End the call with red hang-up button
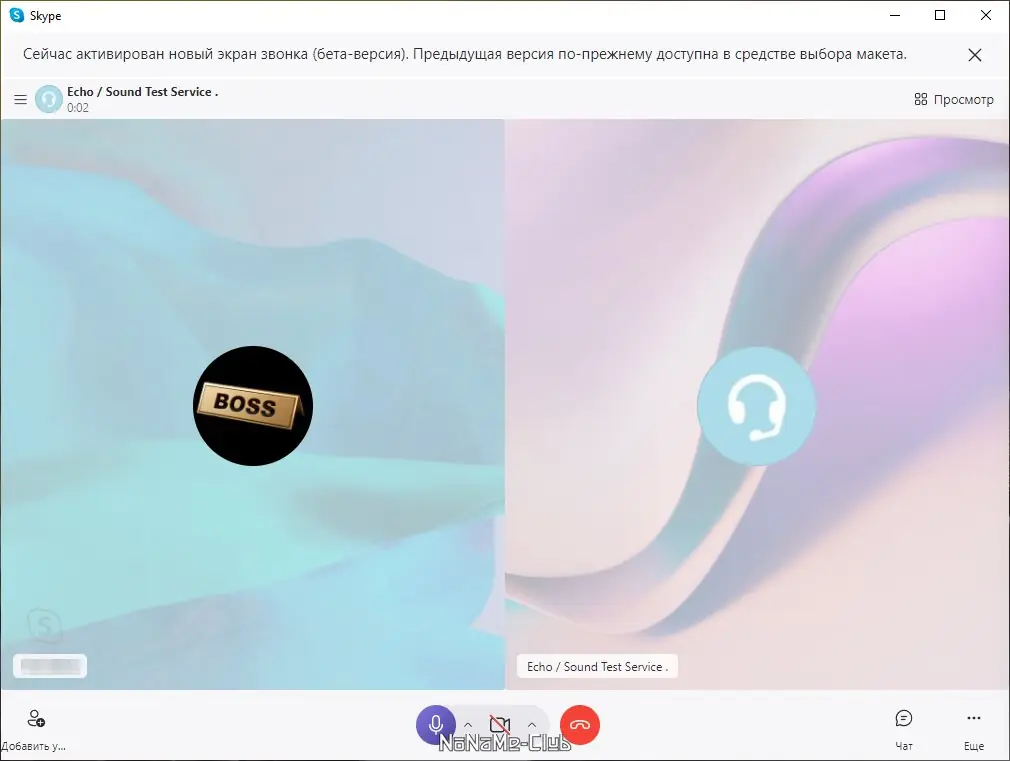The width and height of the screenshot is (1010, 761). click(x=580, y=725)
